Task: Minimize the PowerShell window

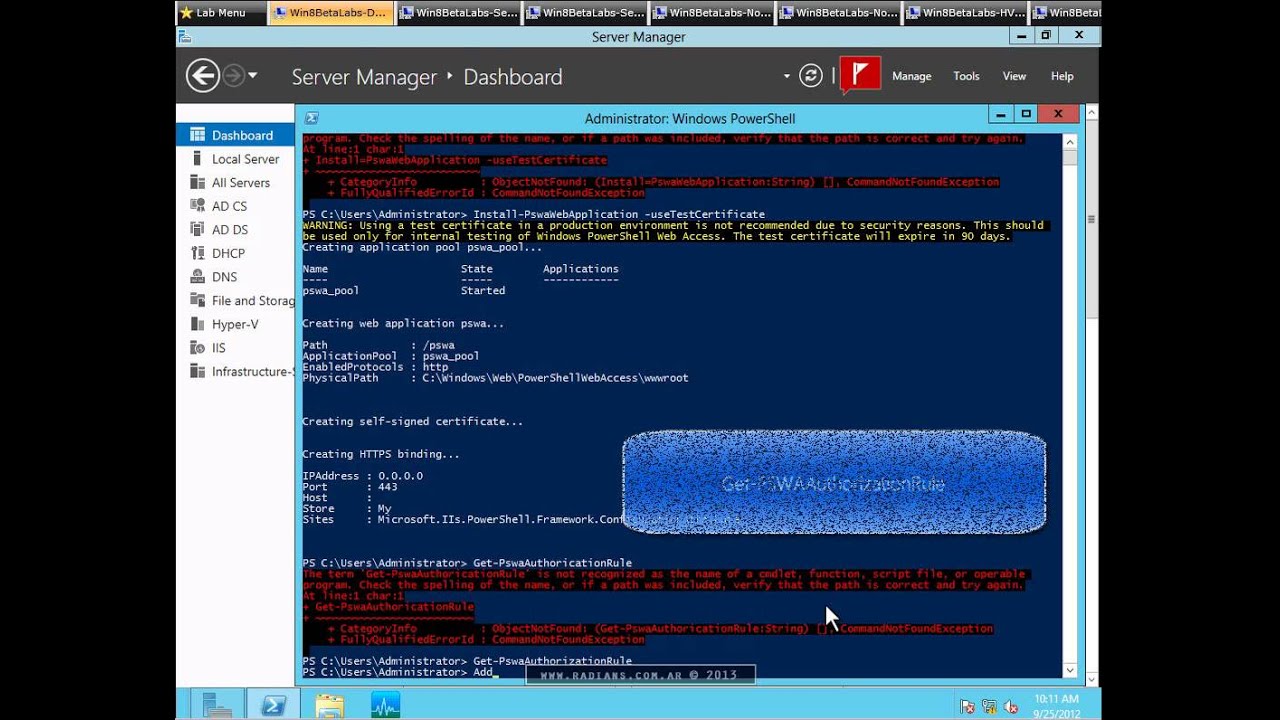Action: click(1001, 114)
